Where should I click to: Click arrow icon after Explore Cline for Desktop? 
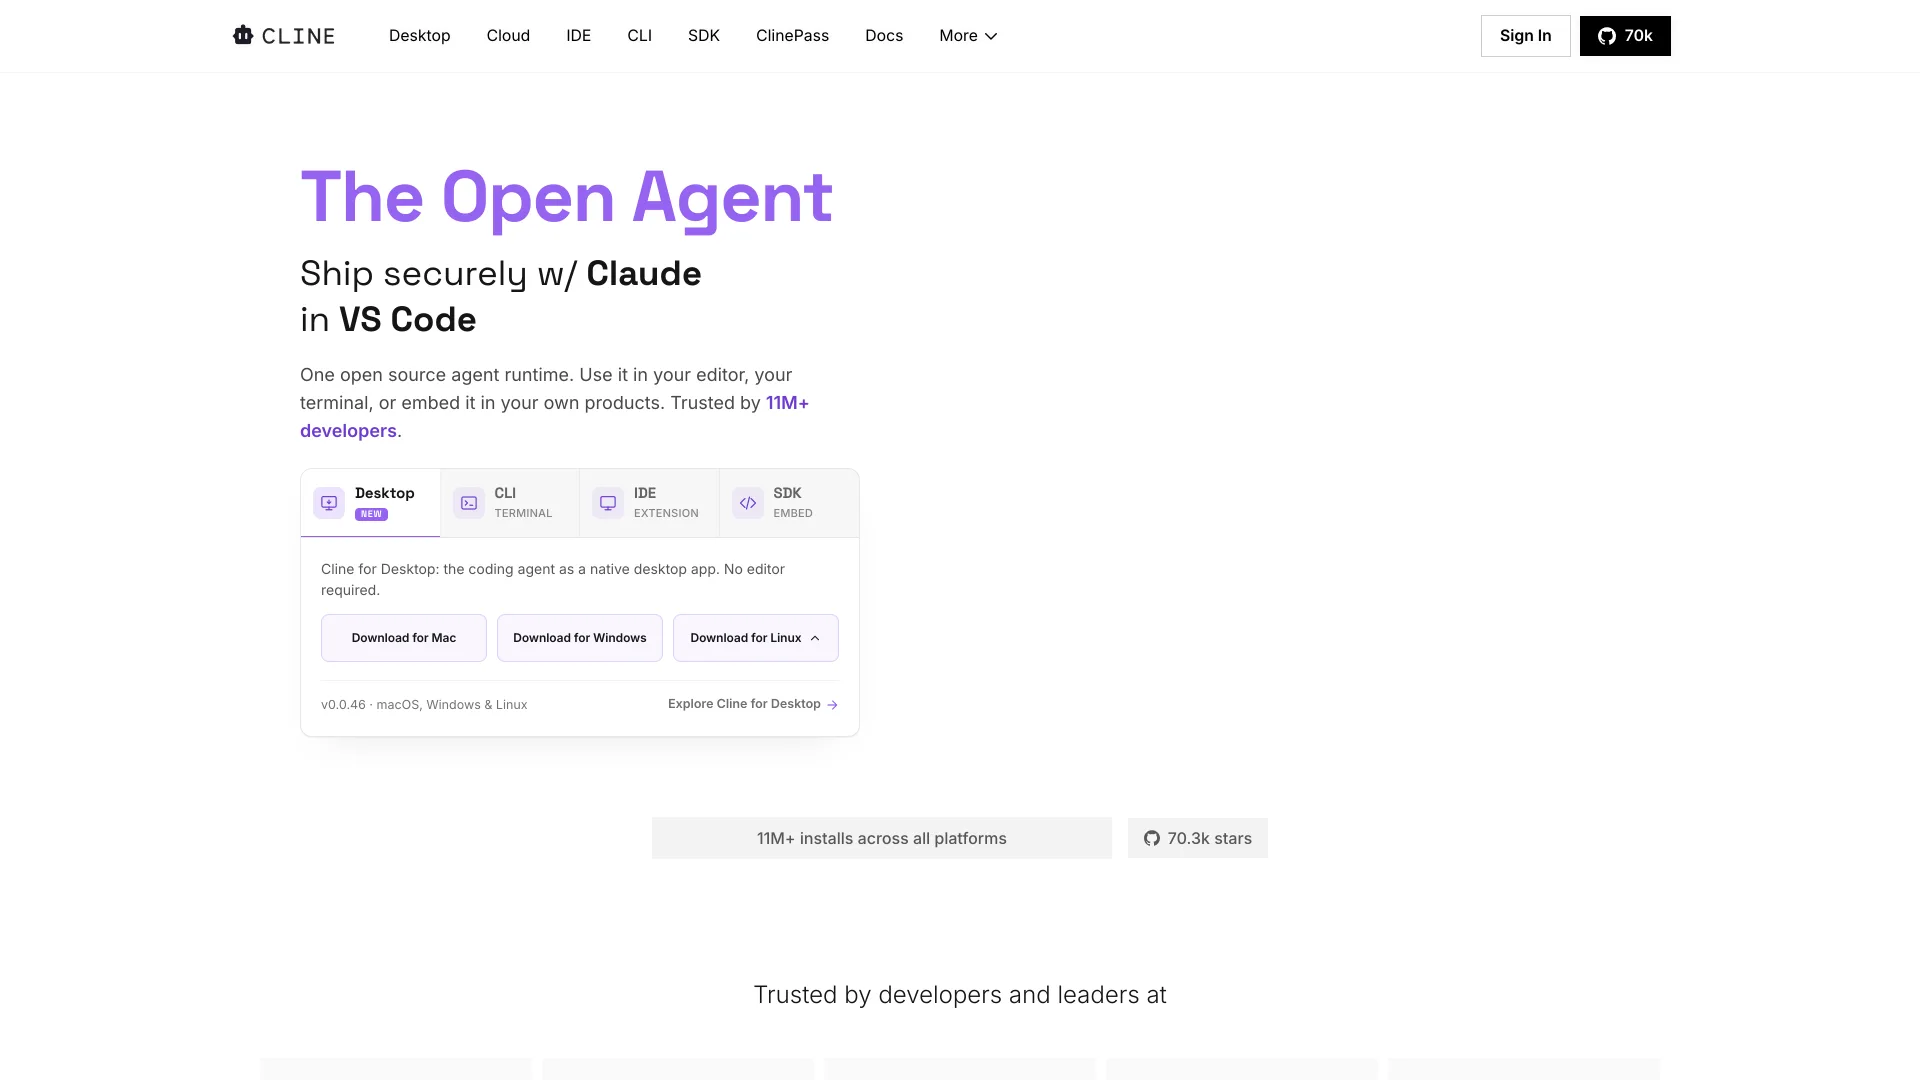(x=832, y=705)
